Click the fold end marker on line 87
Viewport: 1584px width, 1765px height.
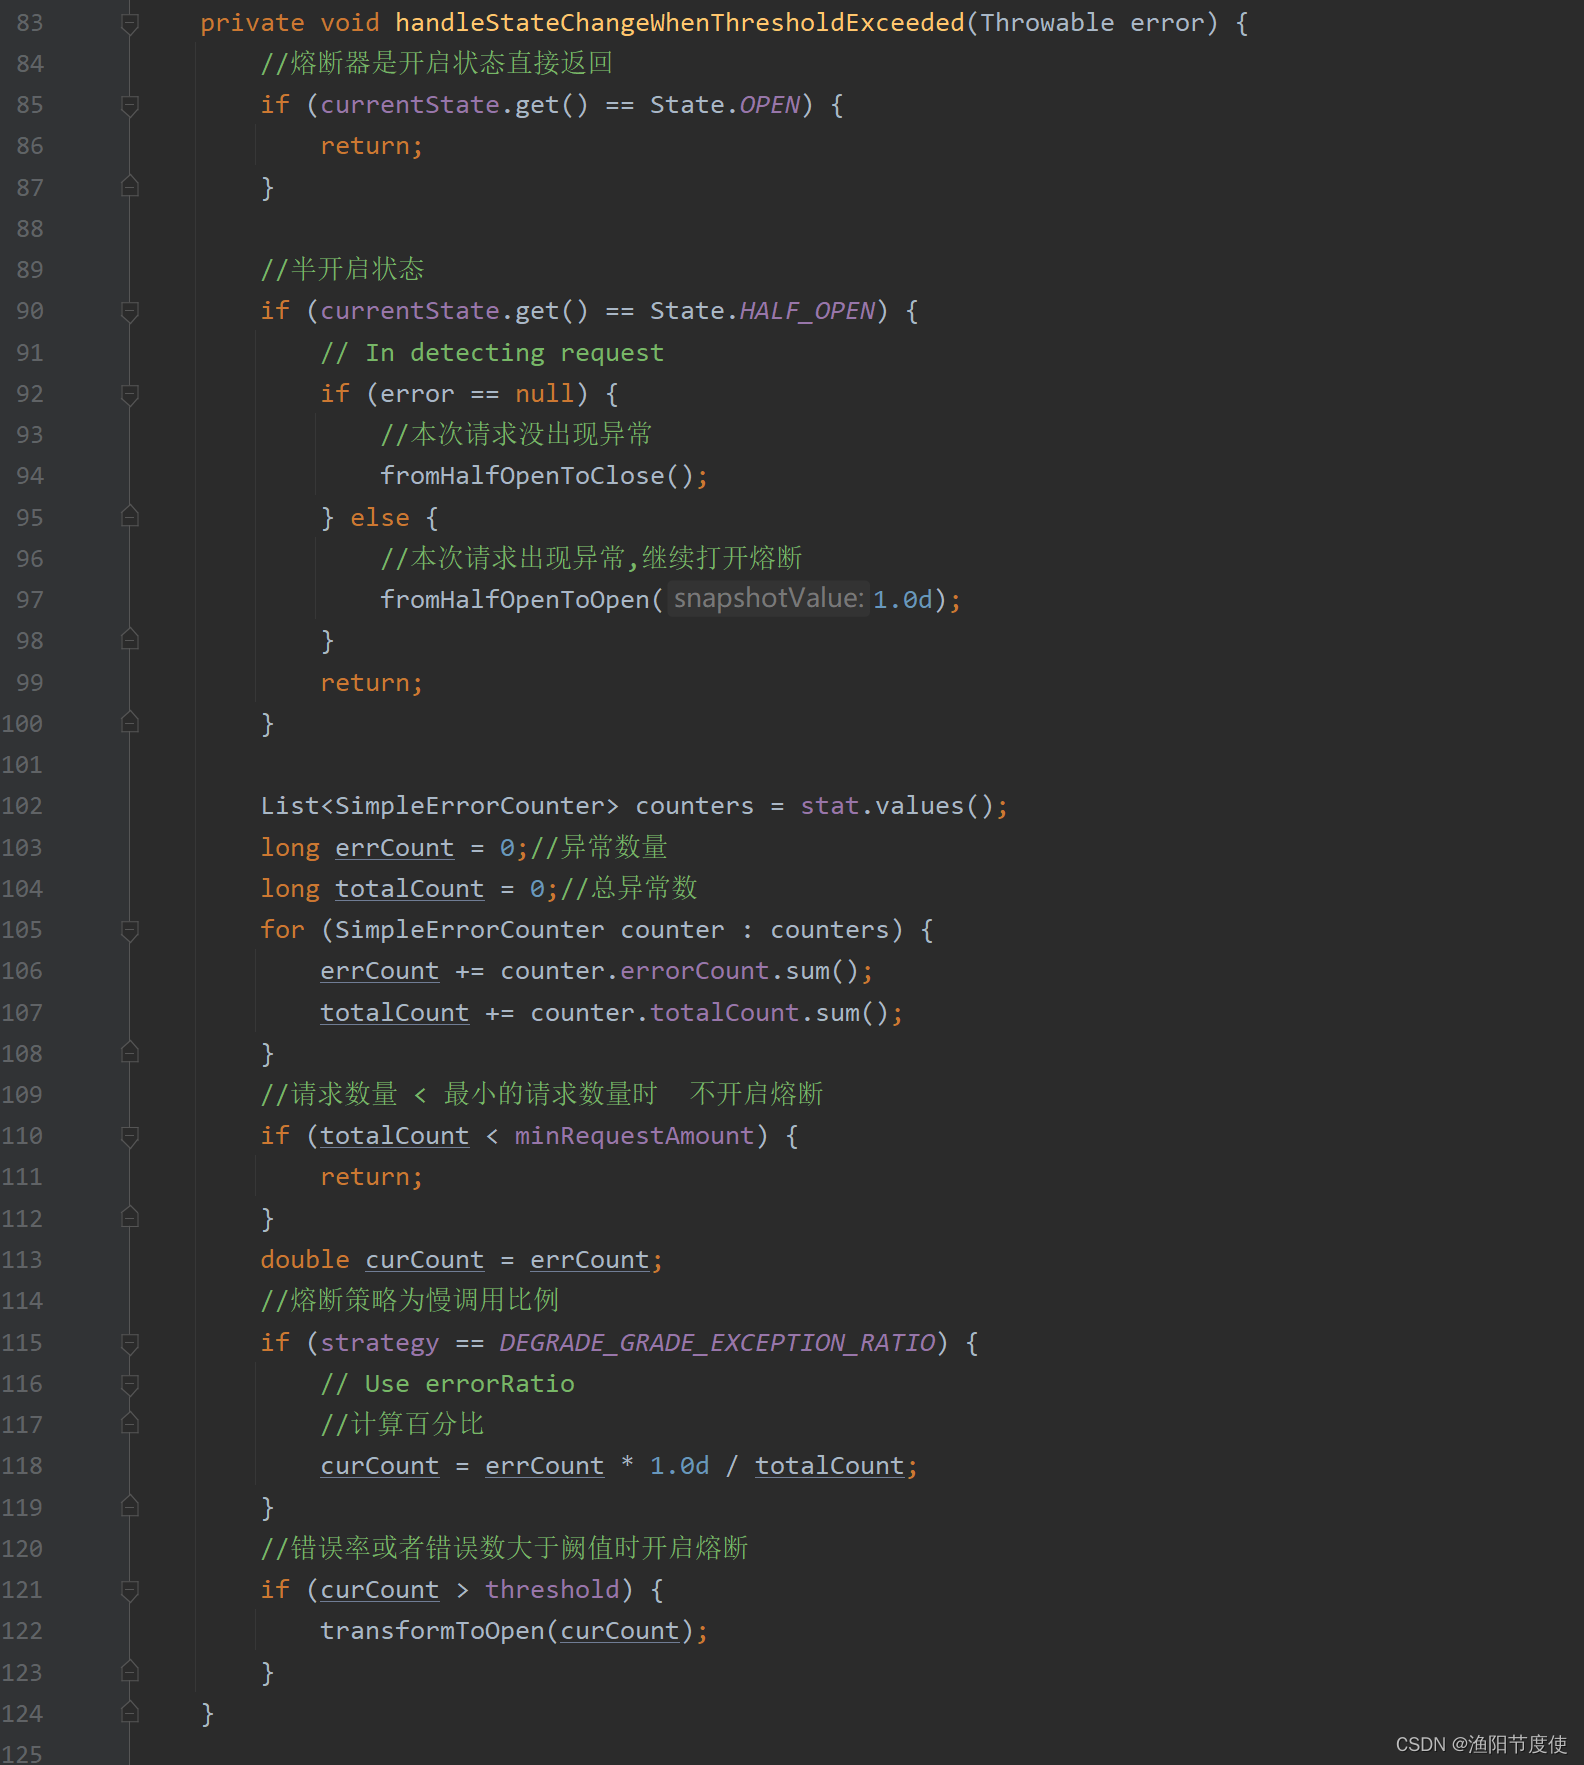click(x=130, y=187)
